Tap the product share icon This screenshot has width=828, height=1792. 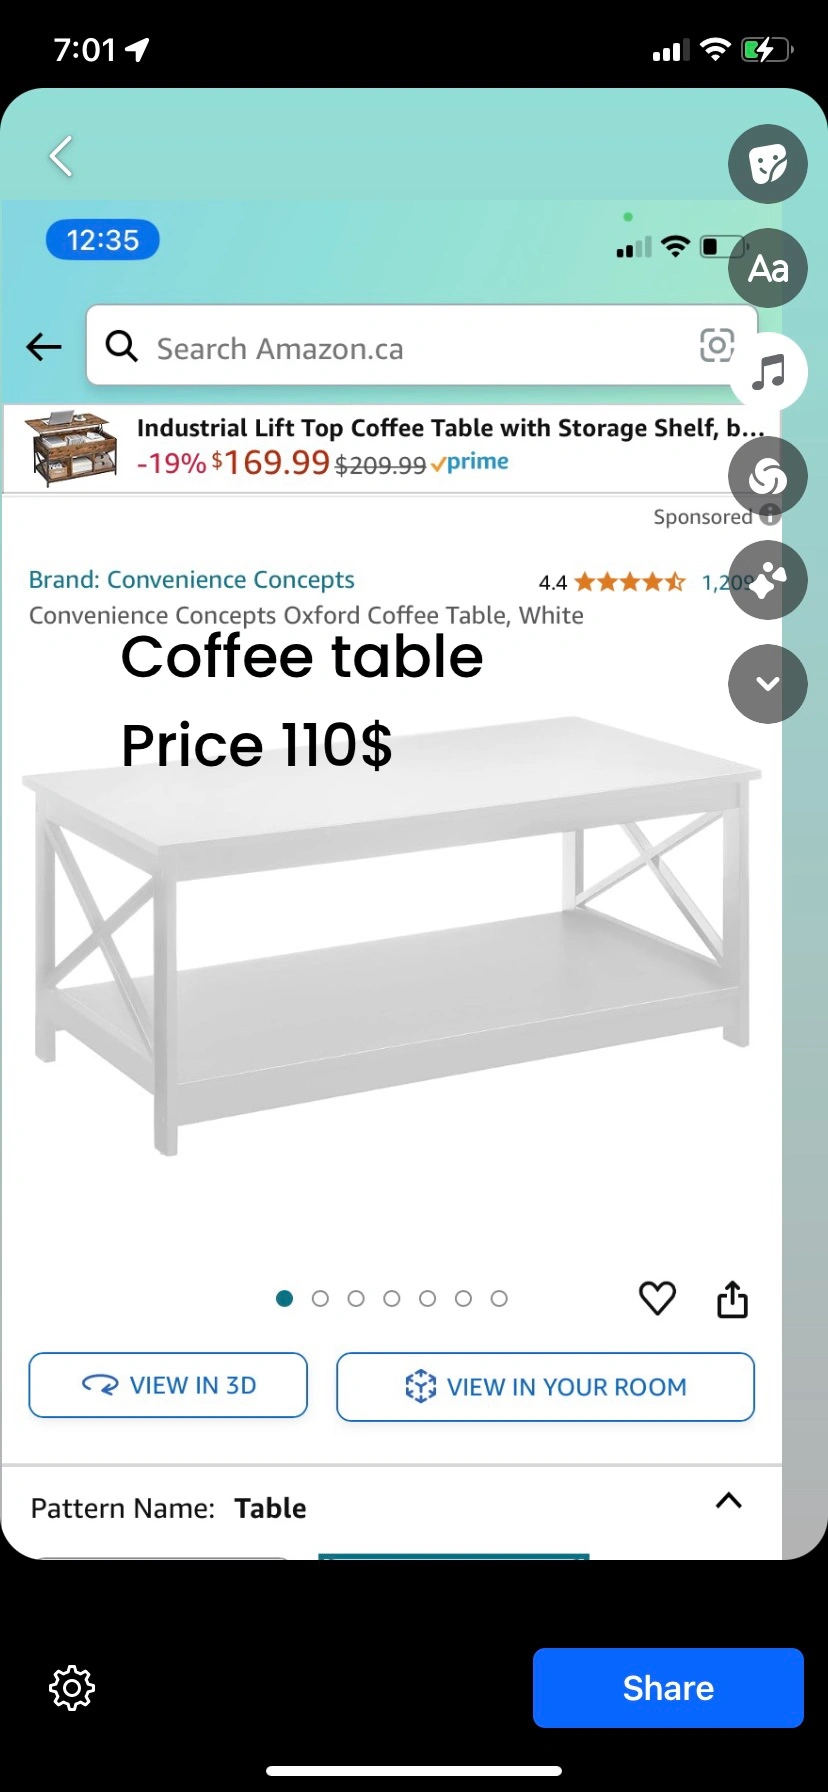click(732, 1299)
